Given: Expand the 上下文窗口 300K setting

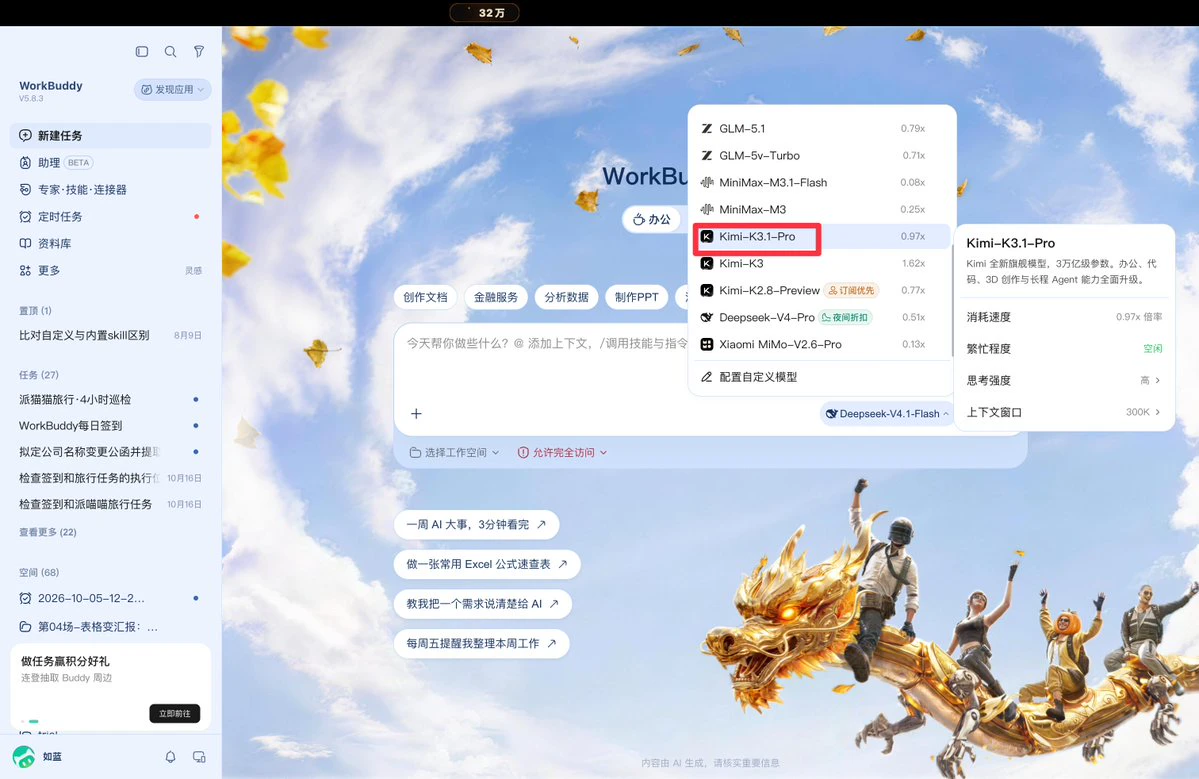Looking at the screenshot, I should (x=1063, y=412).
